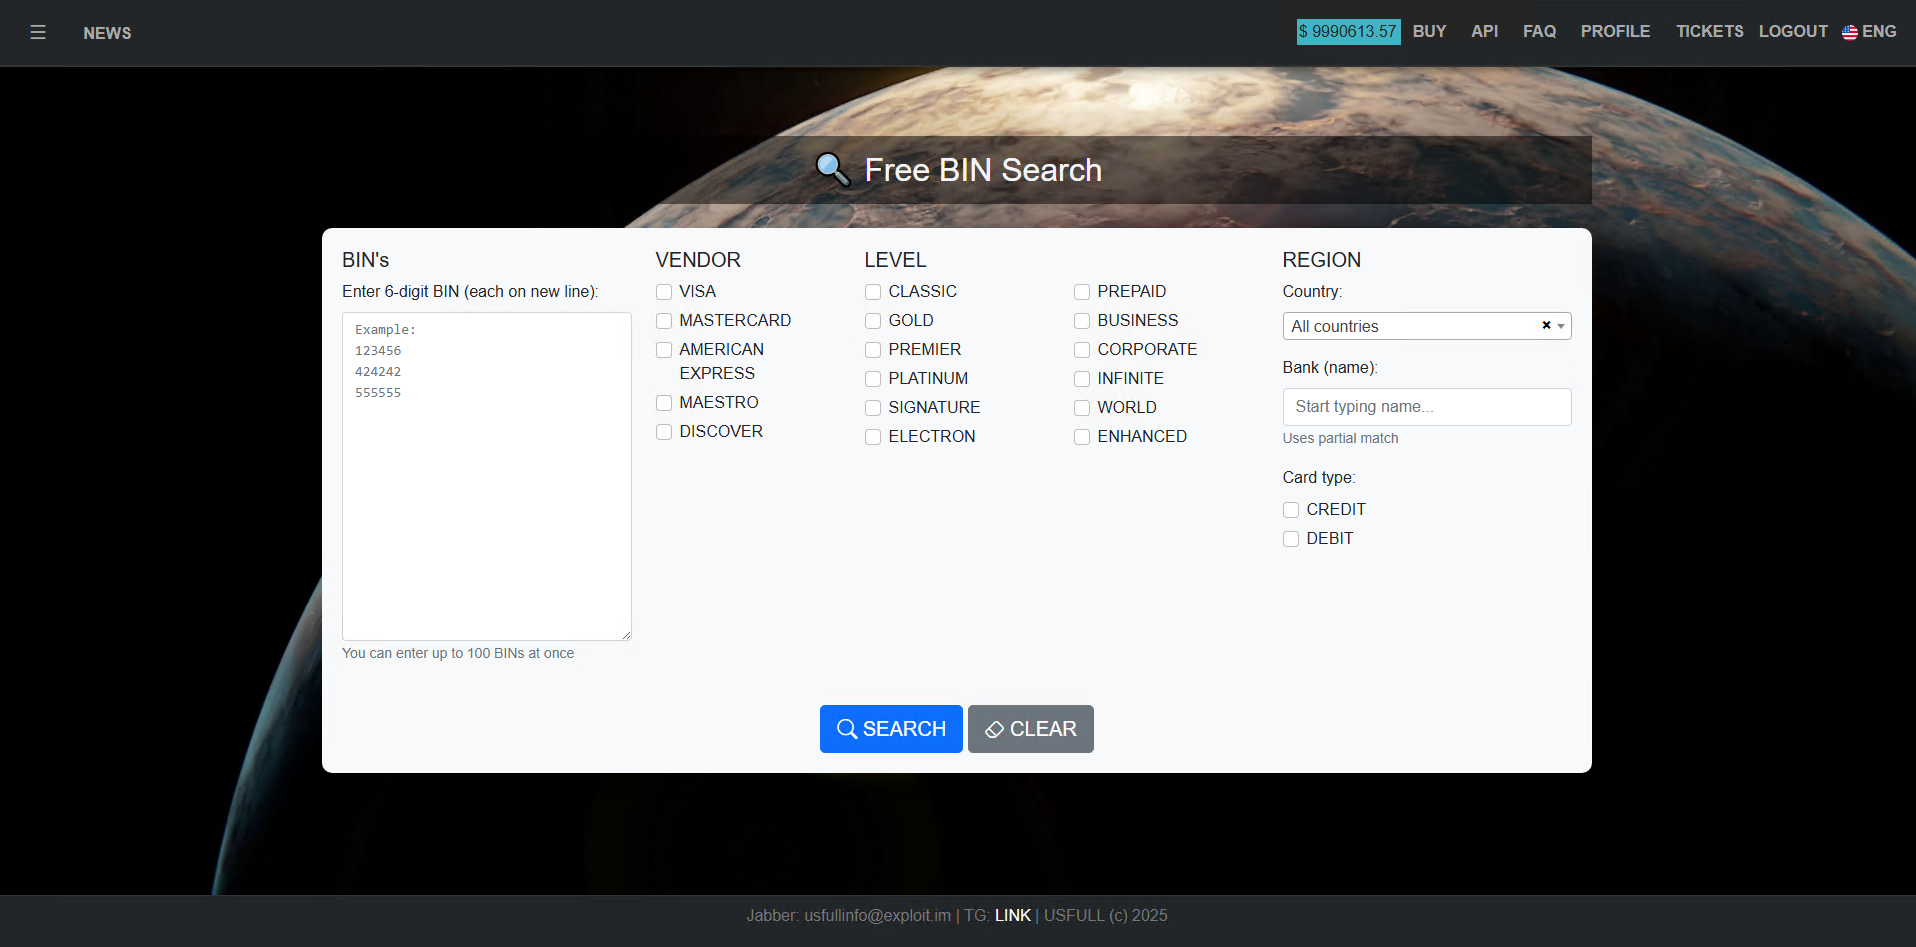
Task: Tick the GOLD level checkbox
Action: point(873,321)
